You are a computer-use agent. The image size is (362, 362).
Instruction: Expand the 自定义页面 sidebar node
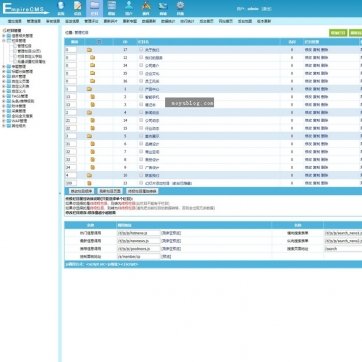[4, 81]
